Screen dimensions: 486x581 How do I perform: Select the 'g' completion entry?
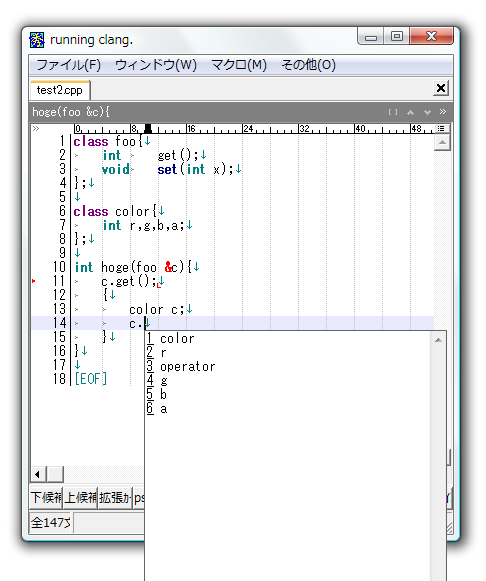coord(287,381)
